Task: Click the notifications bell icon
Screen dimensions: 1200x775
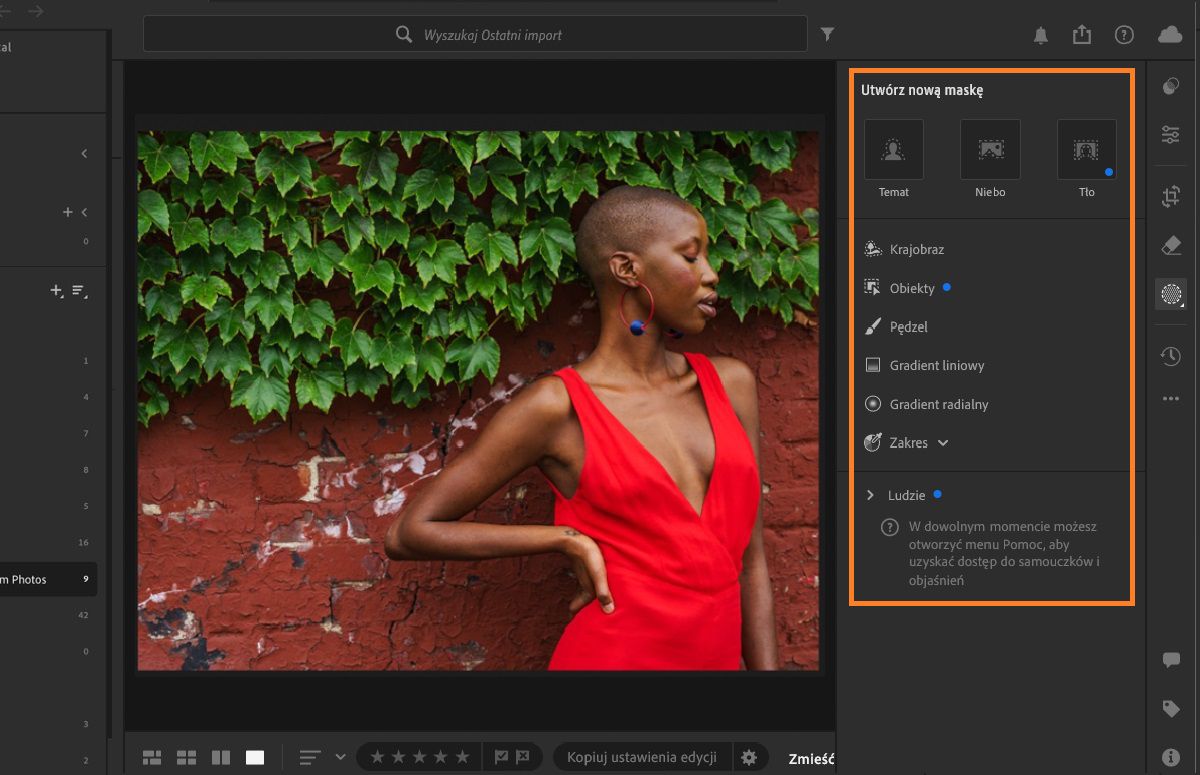Action: pos(1041,35)
